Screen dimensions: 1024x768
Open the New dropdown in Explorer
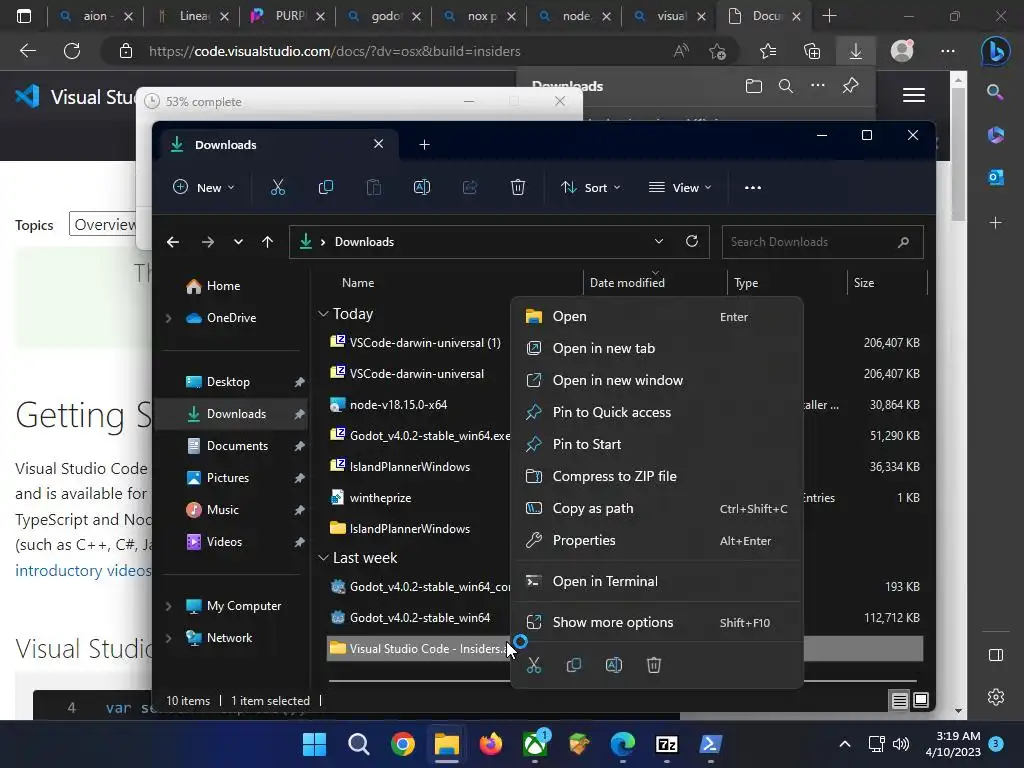click(203, 187)
